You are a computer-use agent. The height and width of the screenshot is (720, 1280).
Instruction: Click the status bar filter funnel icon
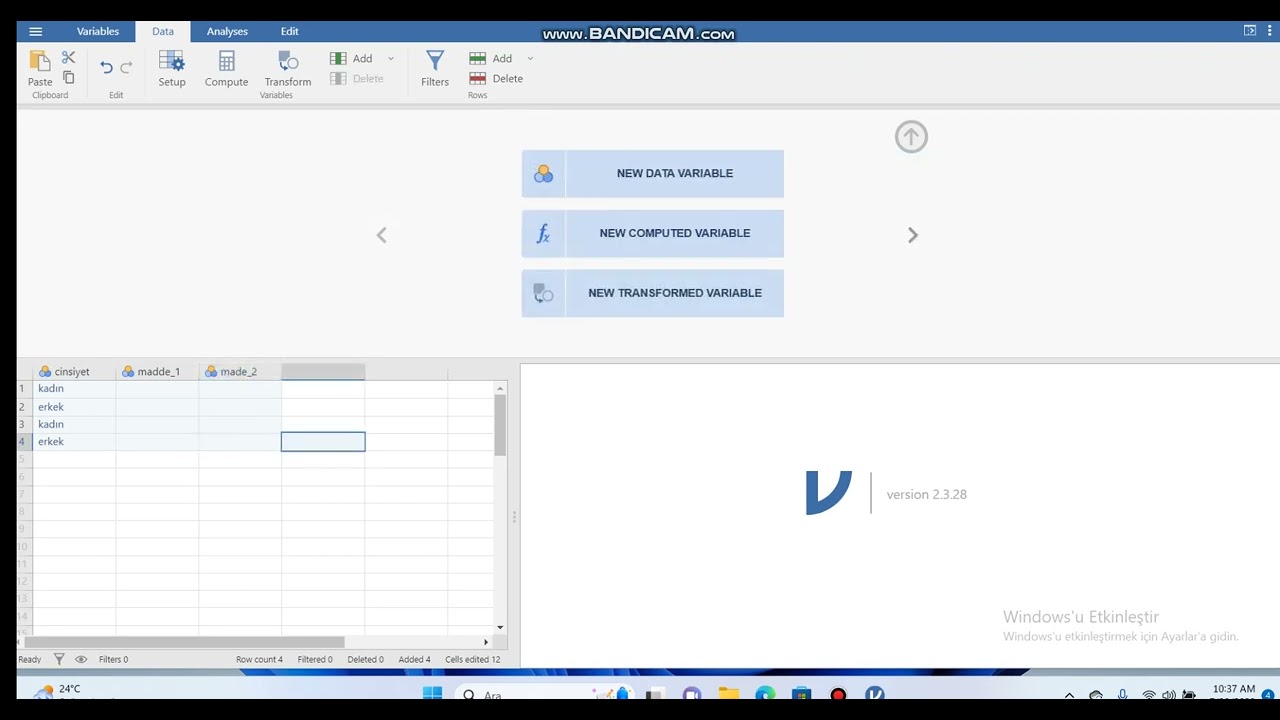click(x=59, y=659)
